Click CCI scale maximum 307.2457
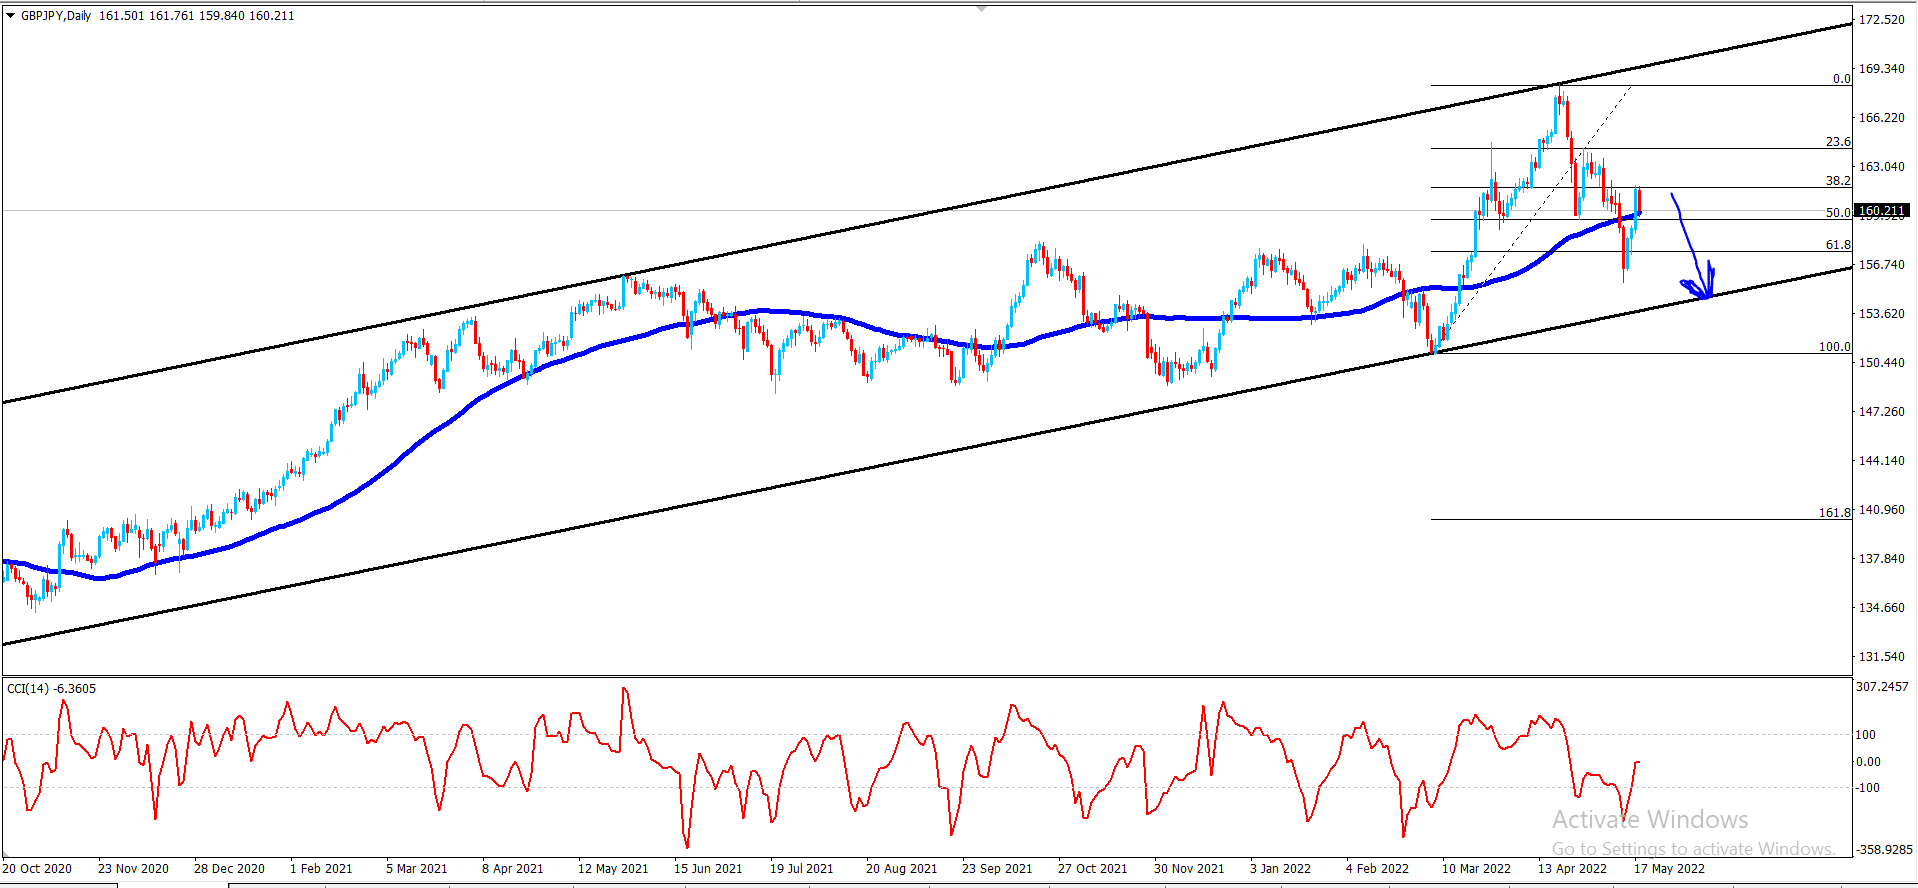The width and height of the screenshot is (1918, 888). [1882, 687]
